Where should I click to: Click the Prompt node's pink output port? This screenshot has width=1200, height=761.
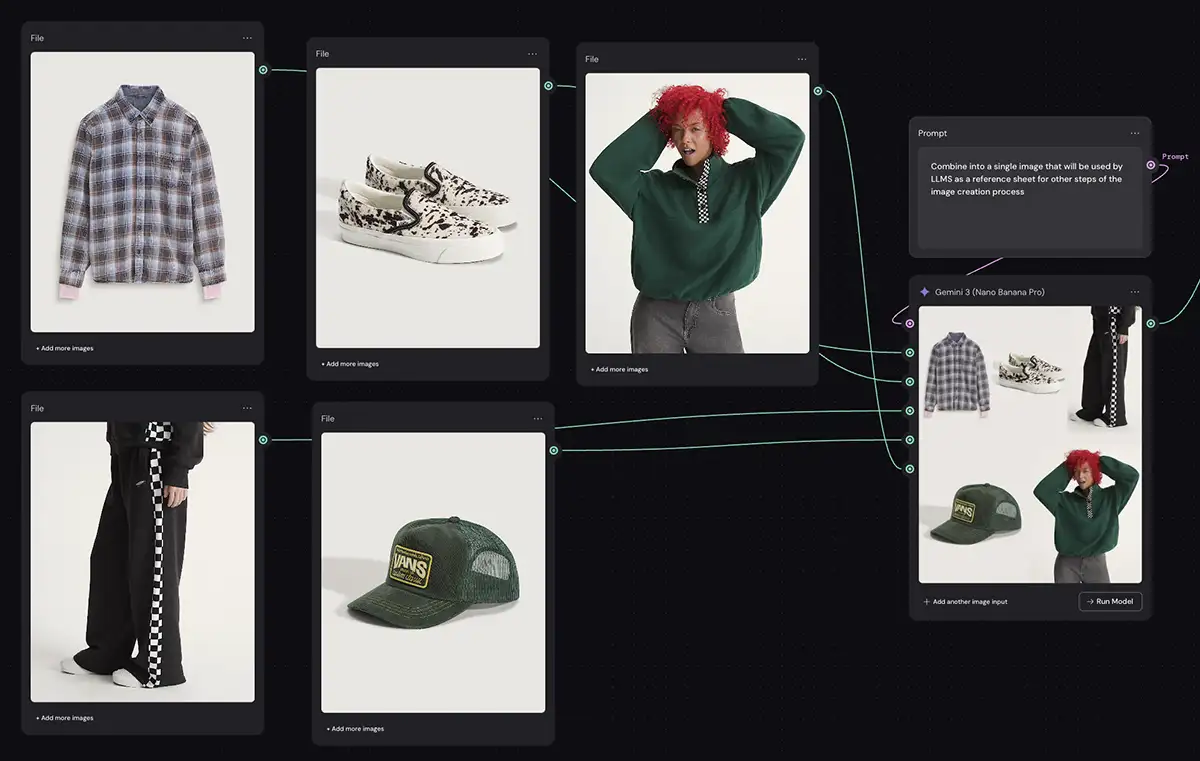click(x=1151, y=165)
